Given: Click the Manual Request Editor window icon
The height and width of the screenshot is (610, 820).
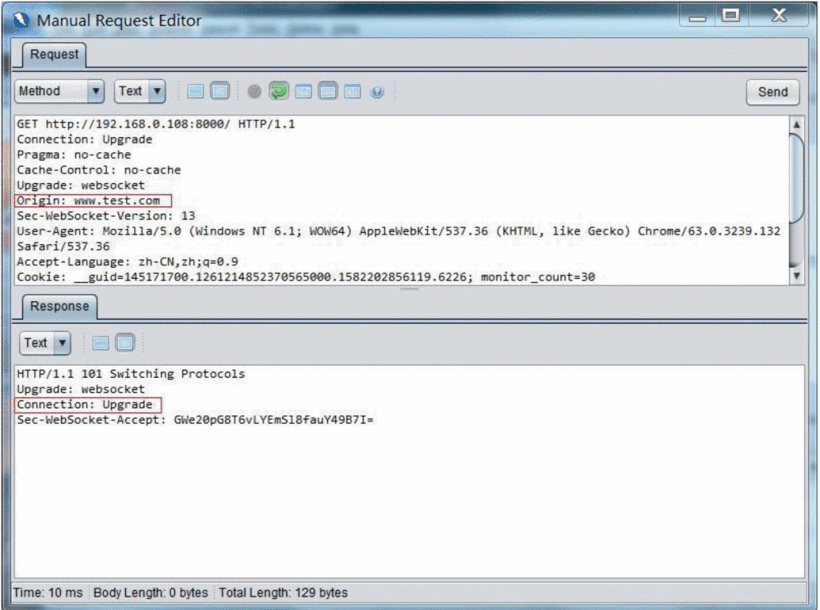Looking at the screenshot, I should [22, 20].
